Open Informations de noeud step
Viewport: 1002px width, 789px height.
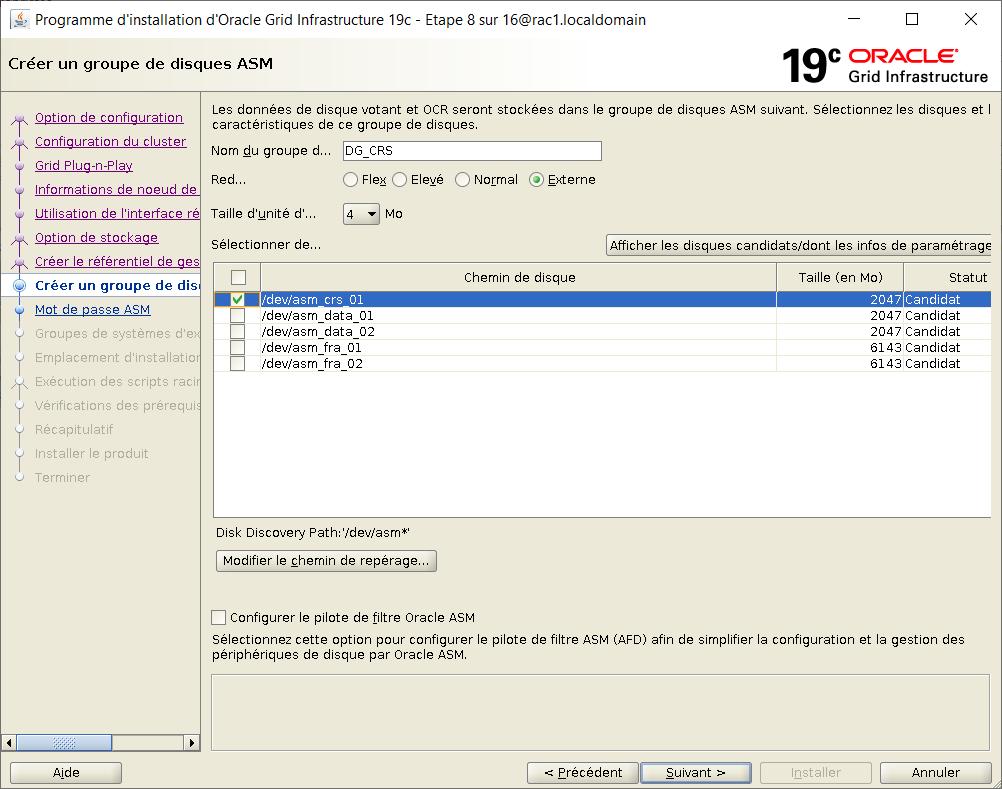(116, 190)
